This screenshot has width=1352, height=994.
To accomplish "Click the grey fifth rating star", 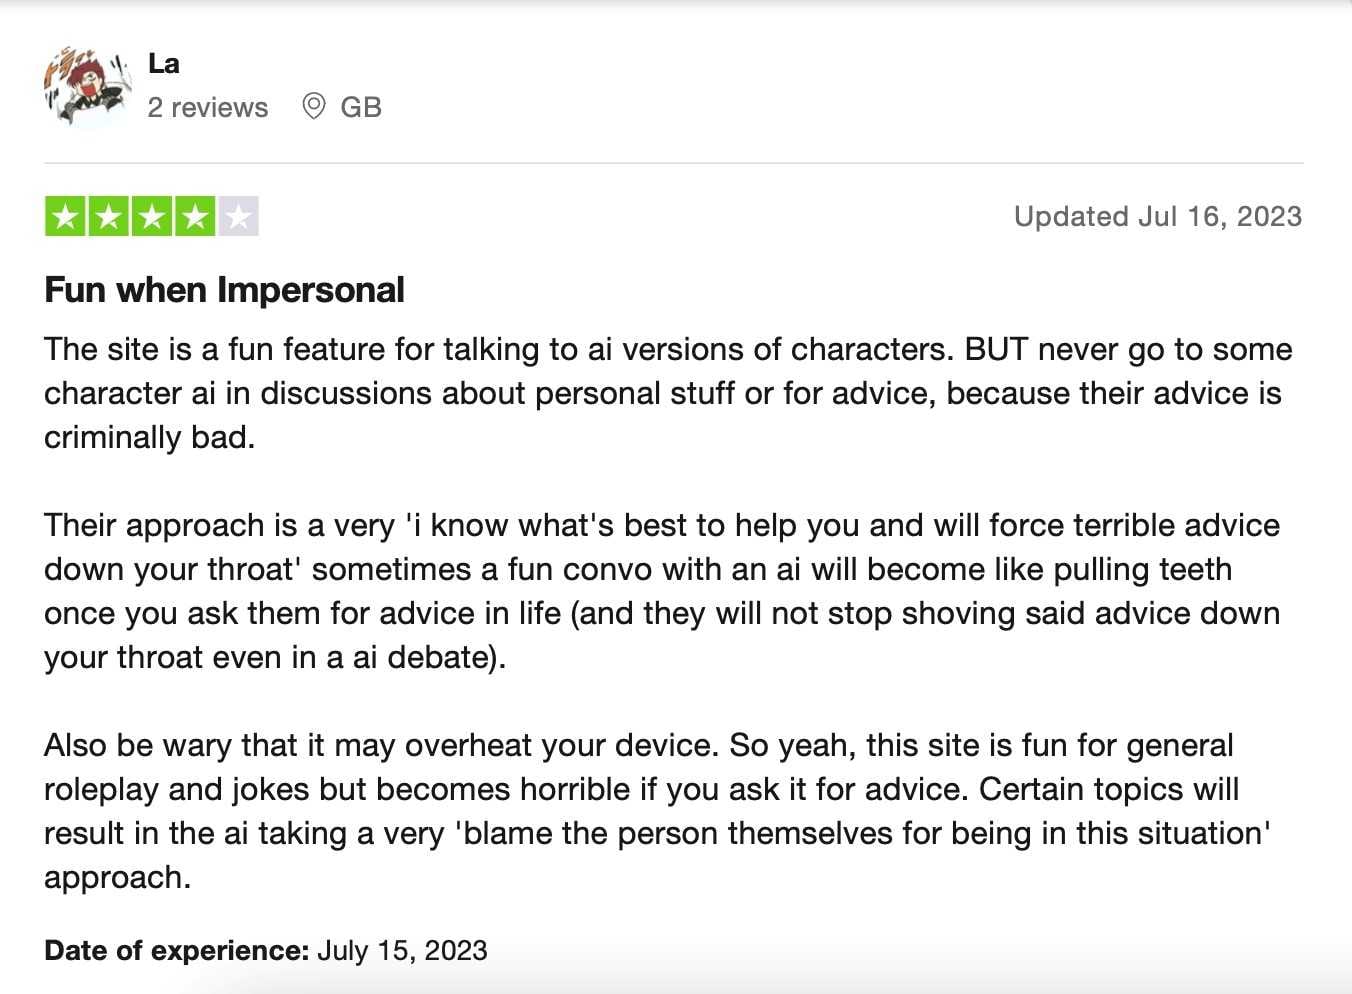I will point(238,216).
